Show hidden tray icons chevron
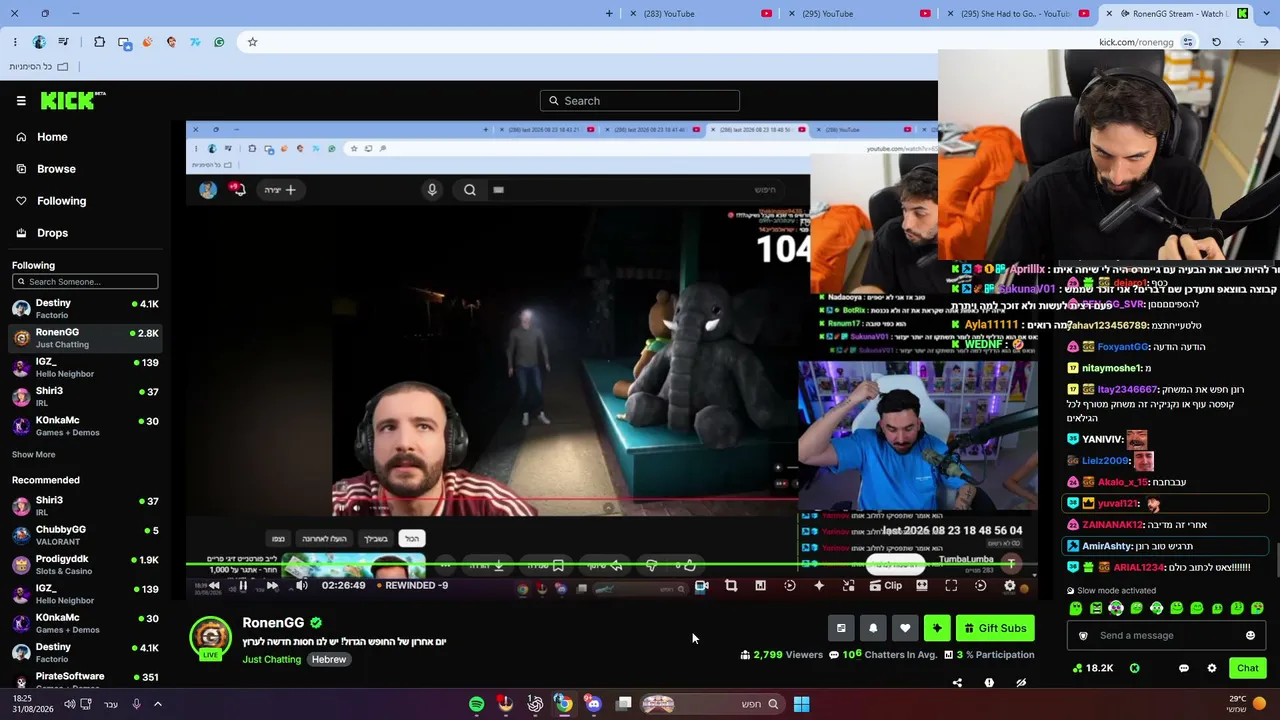 click(157, 704)
